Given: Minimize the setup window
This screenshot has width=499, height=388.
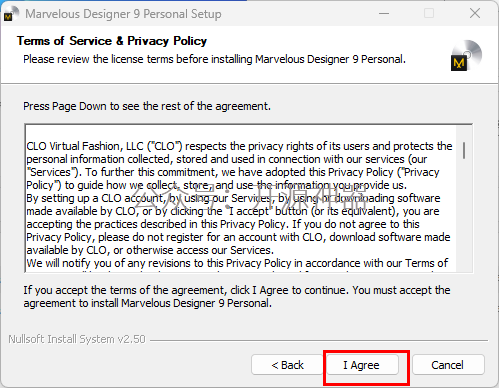Looking at the screenshot, I should click(384, 13).
